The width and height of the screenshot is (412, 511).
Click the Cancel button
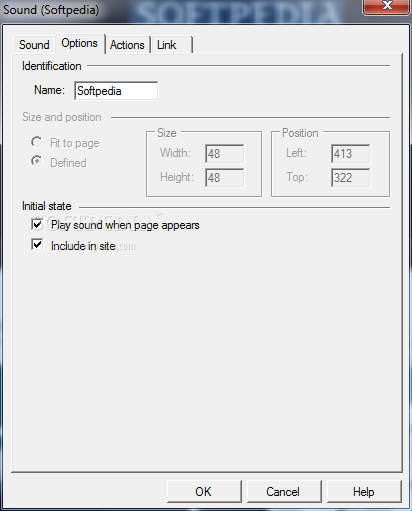point(284,492)
